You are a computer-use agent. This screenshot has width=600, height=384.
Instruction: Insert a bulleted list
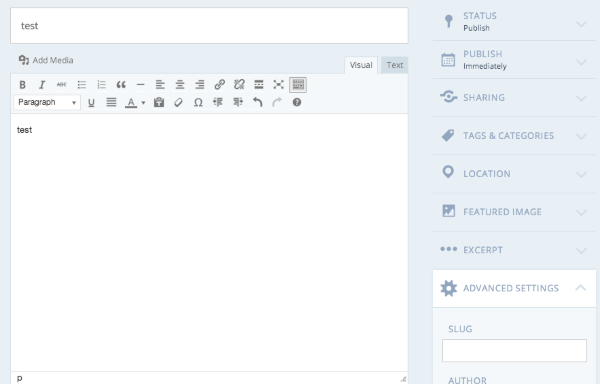[x=82, y=85]
